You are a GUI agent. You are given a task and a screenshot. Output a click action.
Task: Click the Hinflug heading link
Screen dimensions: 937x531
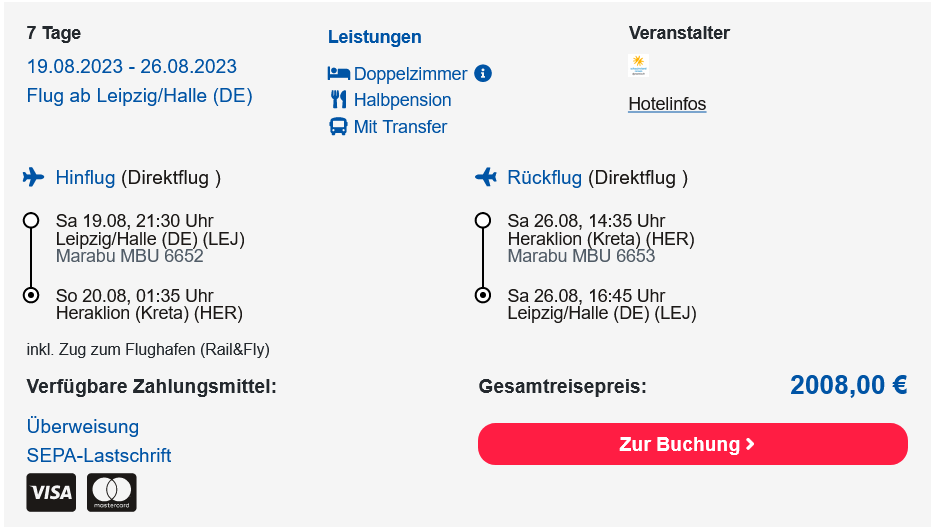click(85, 177)
